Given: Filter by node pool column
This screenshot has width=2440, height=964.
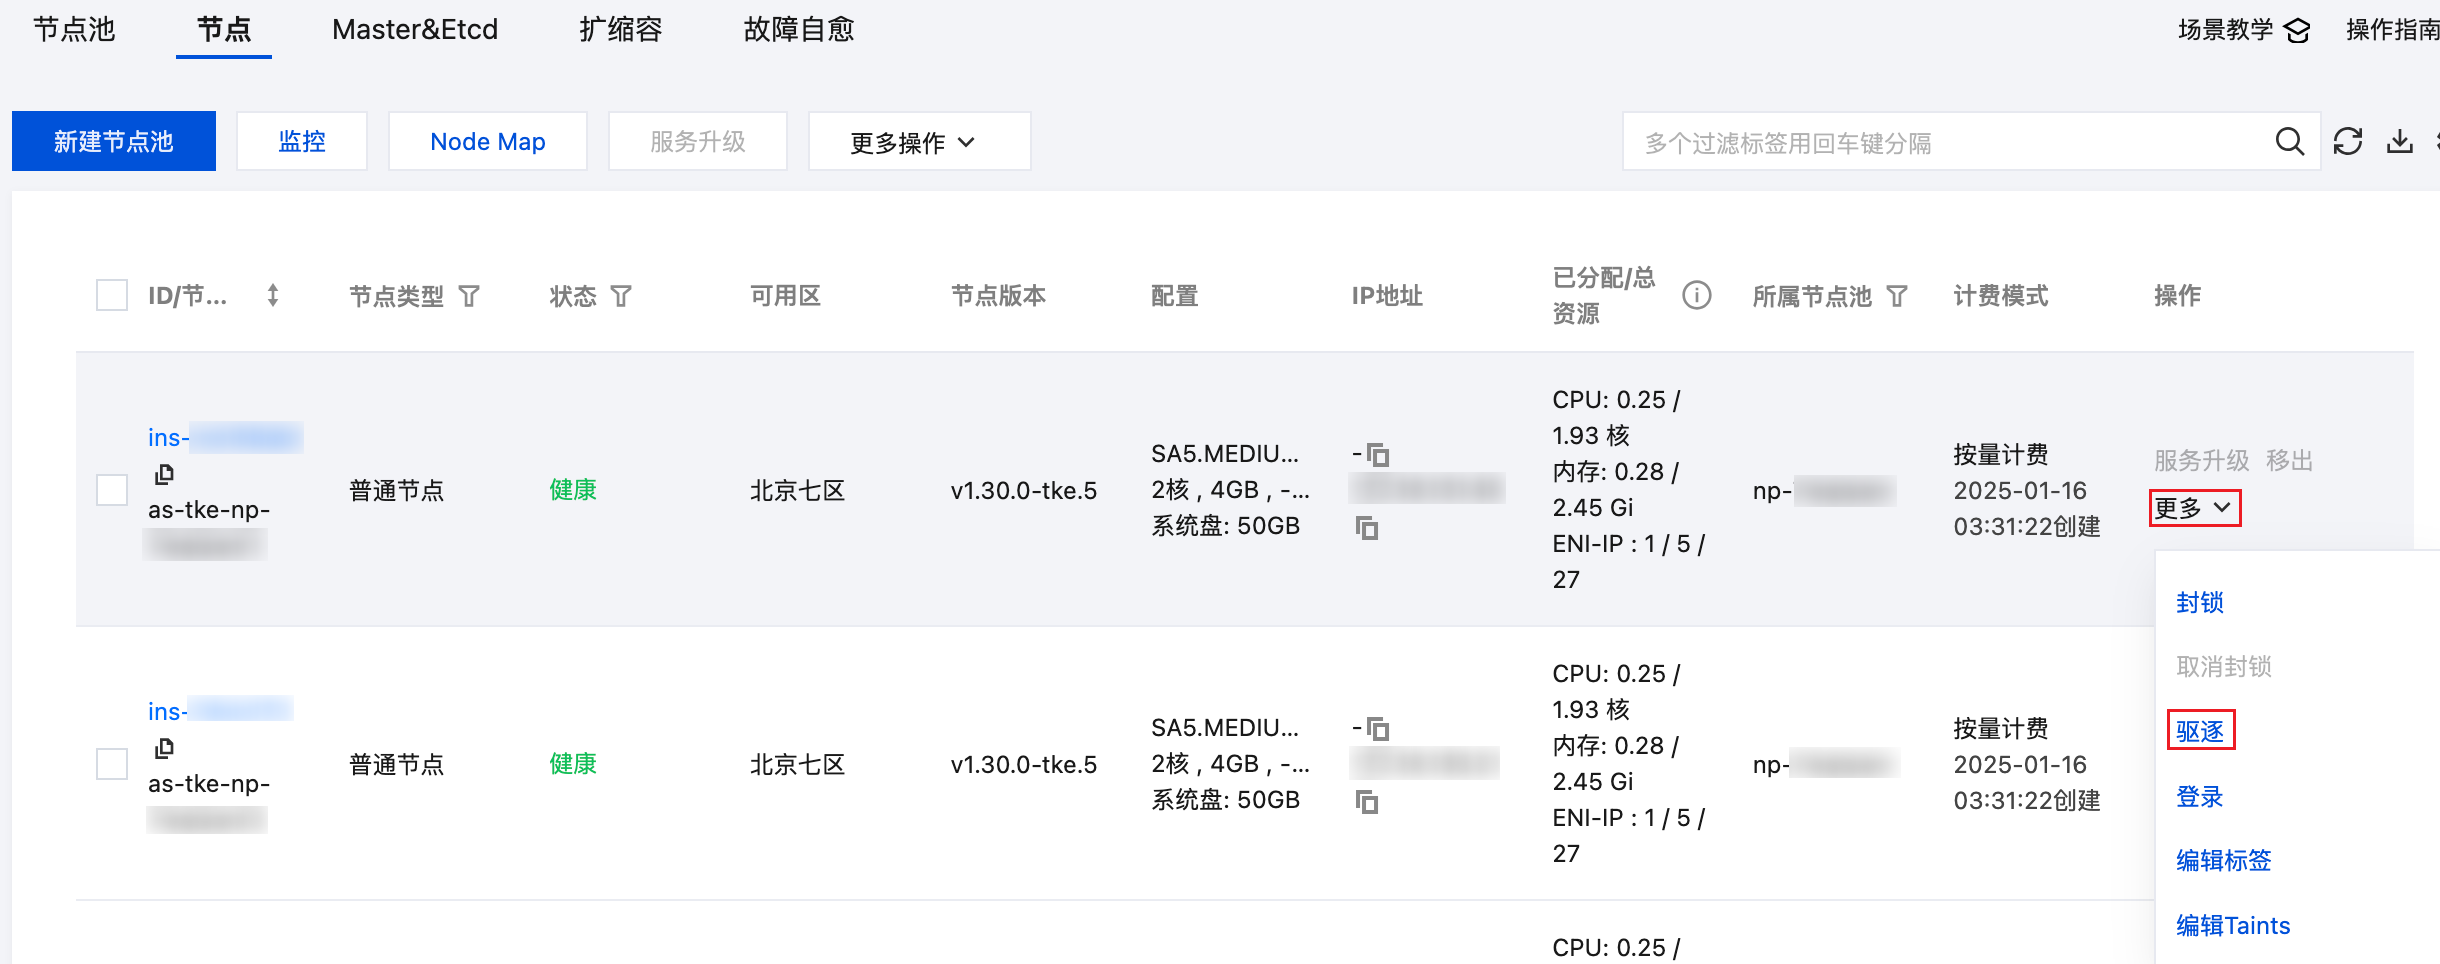Looking at the screenshot, I should click(x=1897, y=296).
